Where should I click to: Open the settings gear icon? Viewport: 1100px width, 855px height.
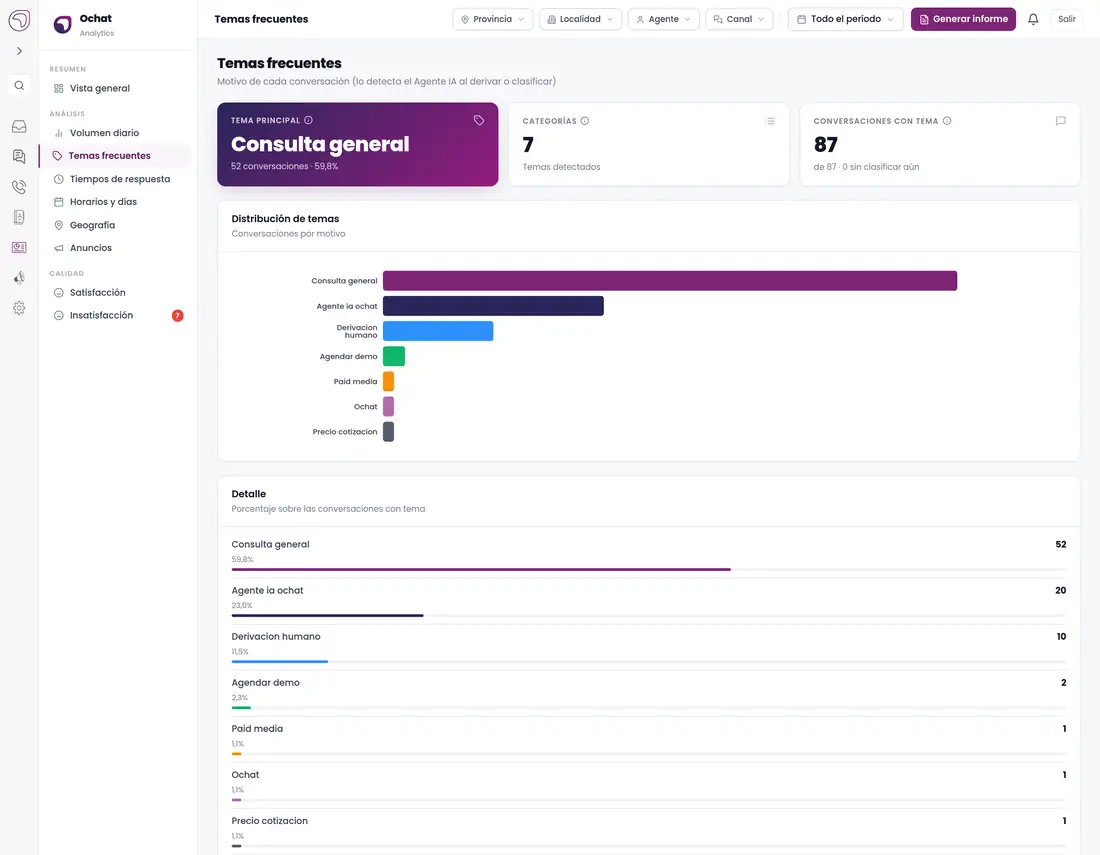coord(19,308)
